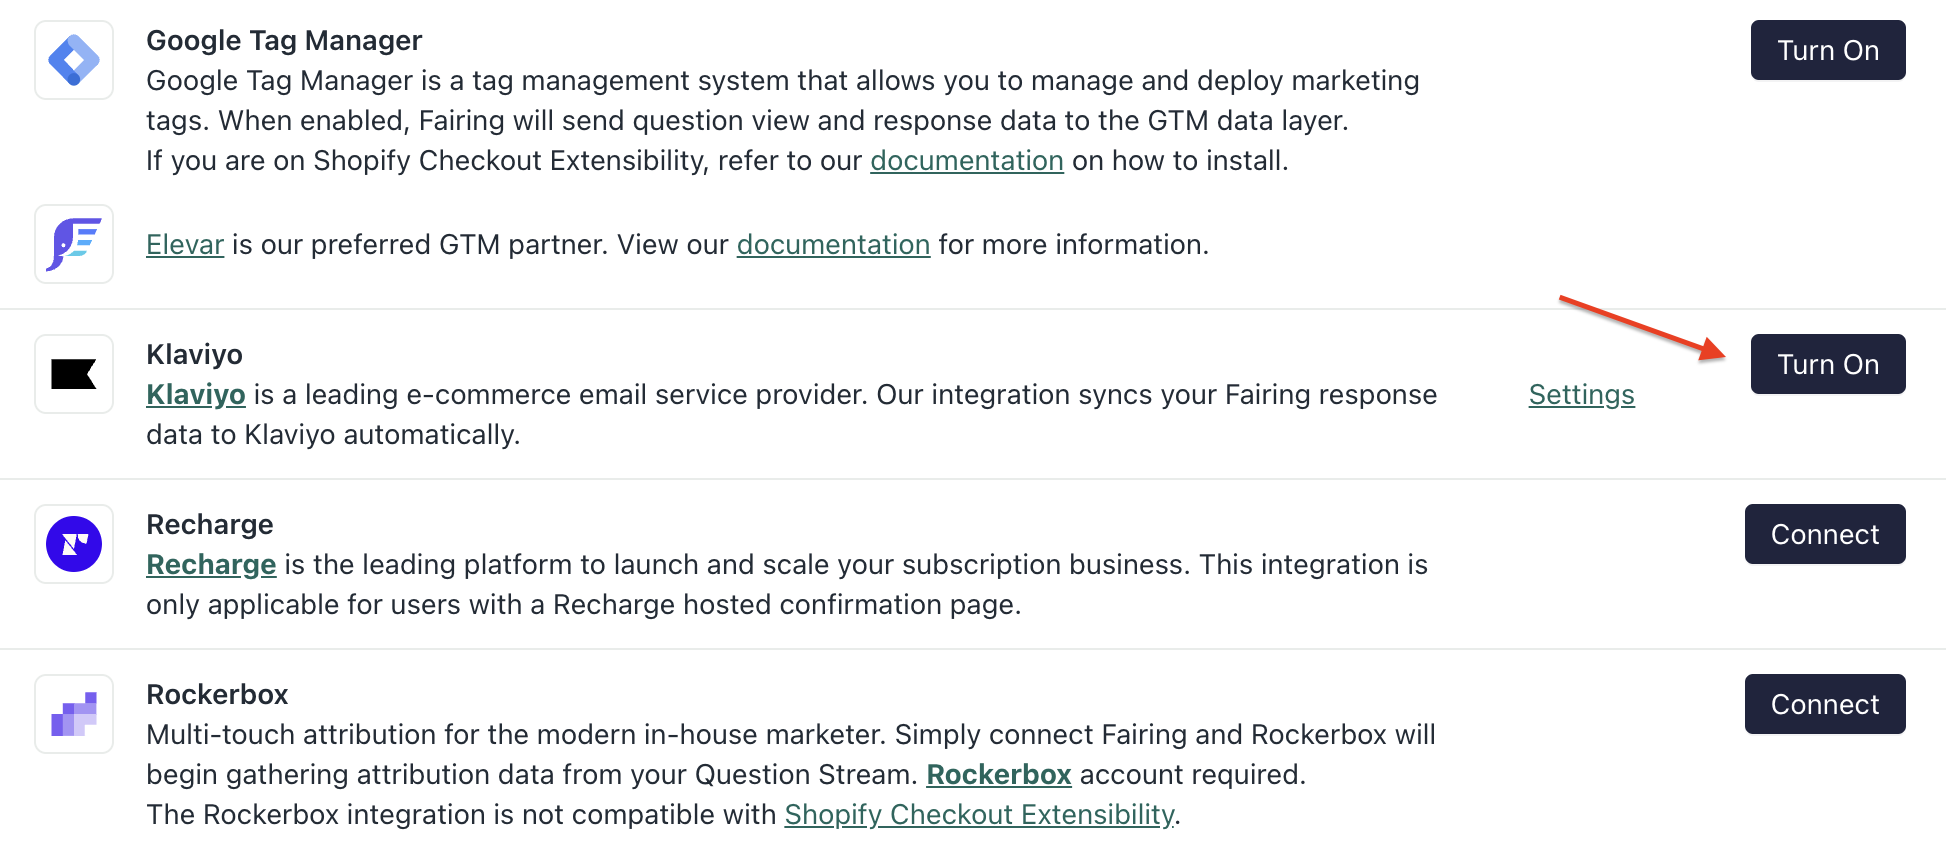Open the Rockerbox account link
The image size is (1946, 856).
point(999,775)
